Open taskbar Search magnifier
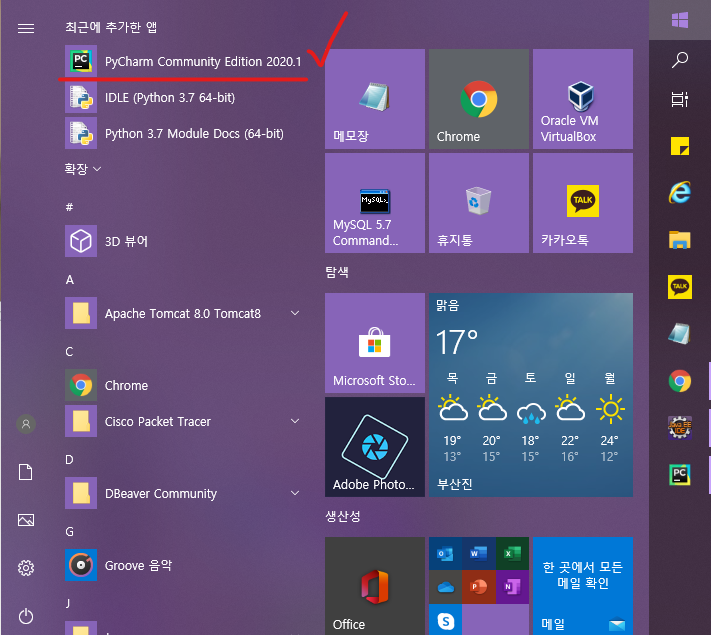This screenshot has height=635, width=711. pyautogui.click(x=680, y=60)
